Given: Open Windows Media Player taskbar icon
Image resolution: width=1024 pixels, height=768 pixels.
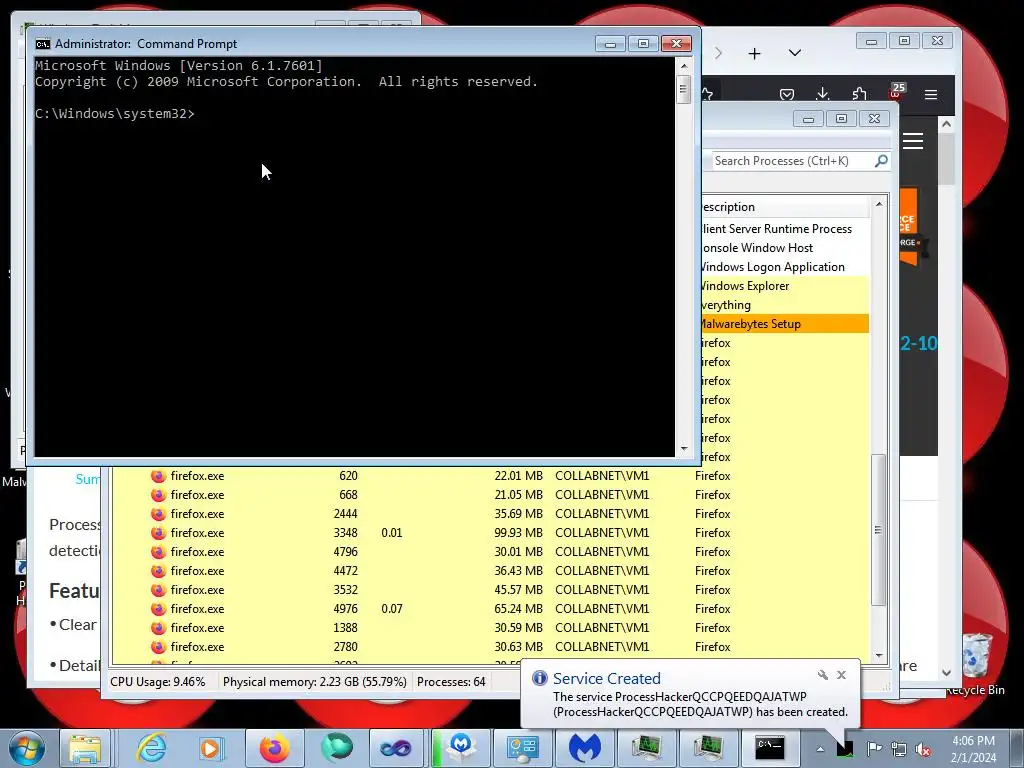Looking at the screenshot, I should point(211,748).
